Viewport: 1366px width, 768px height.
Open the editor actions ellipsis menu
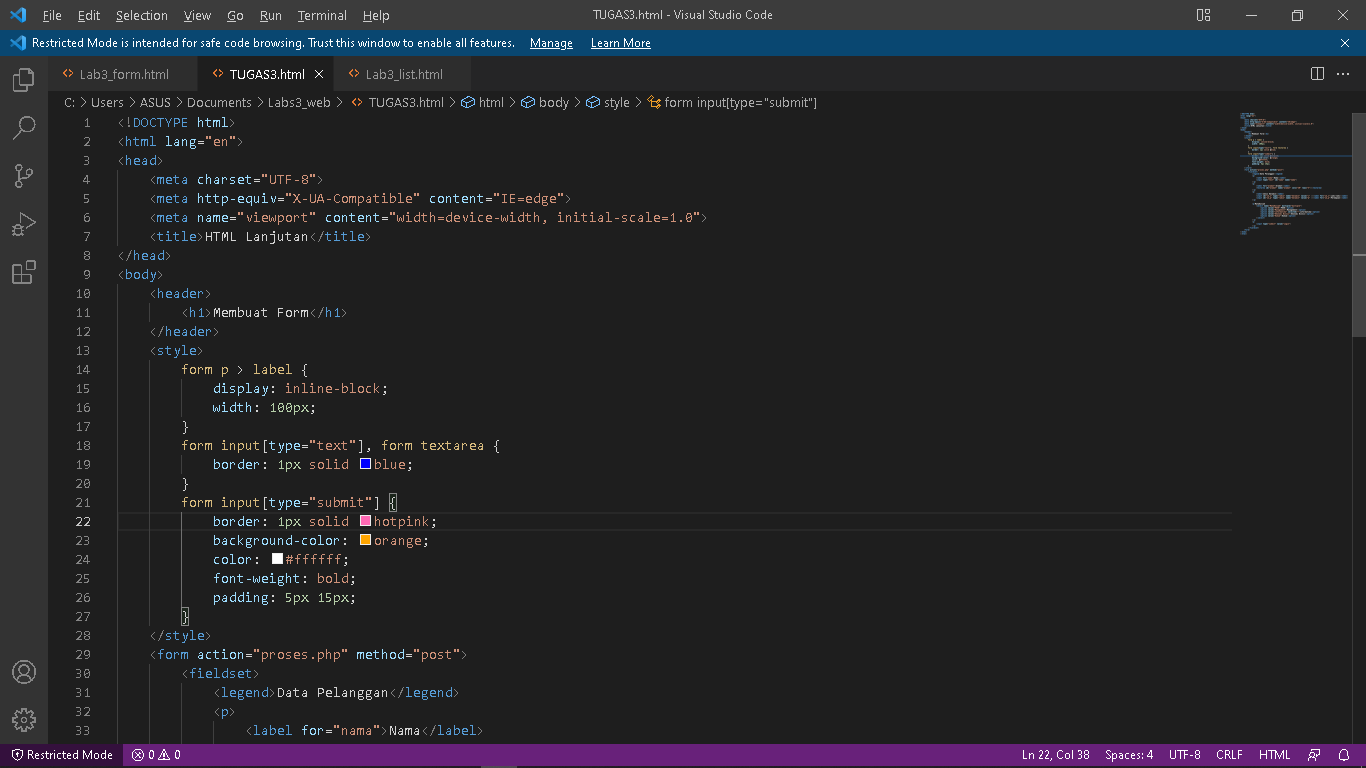[x=1344, y=73]
